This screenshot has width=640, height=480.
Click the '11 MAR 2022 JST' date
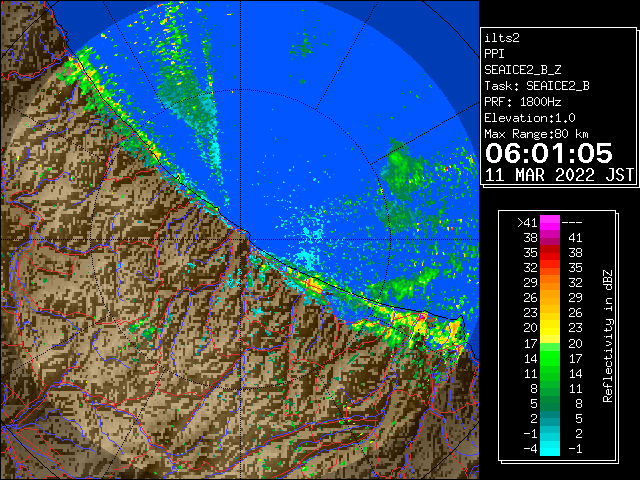point(559,175)
